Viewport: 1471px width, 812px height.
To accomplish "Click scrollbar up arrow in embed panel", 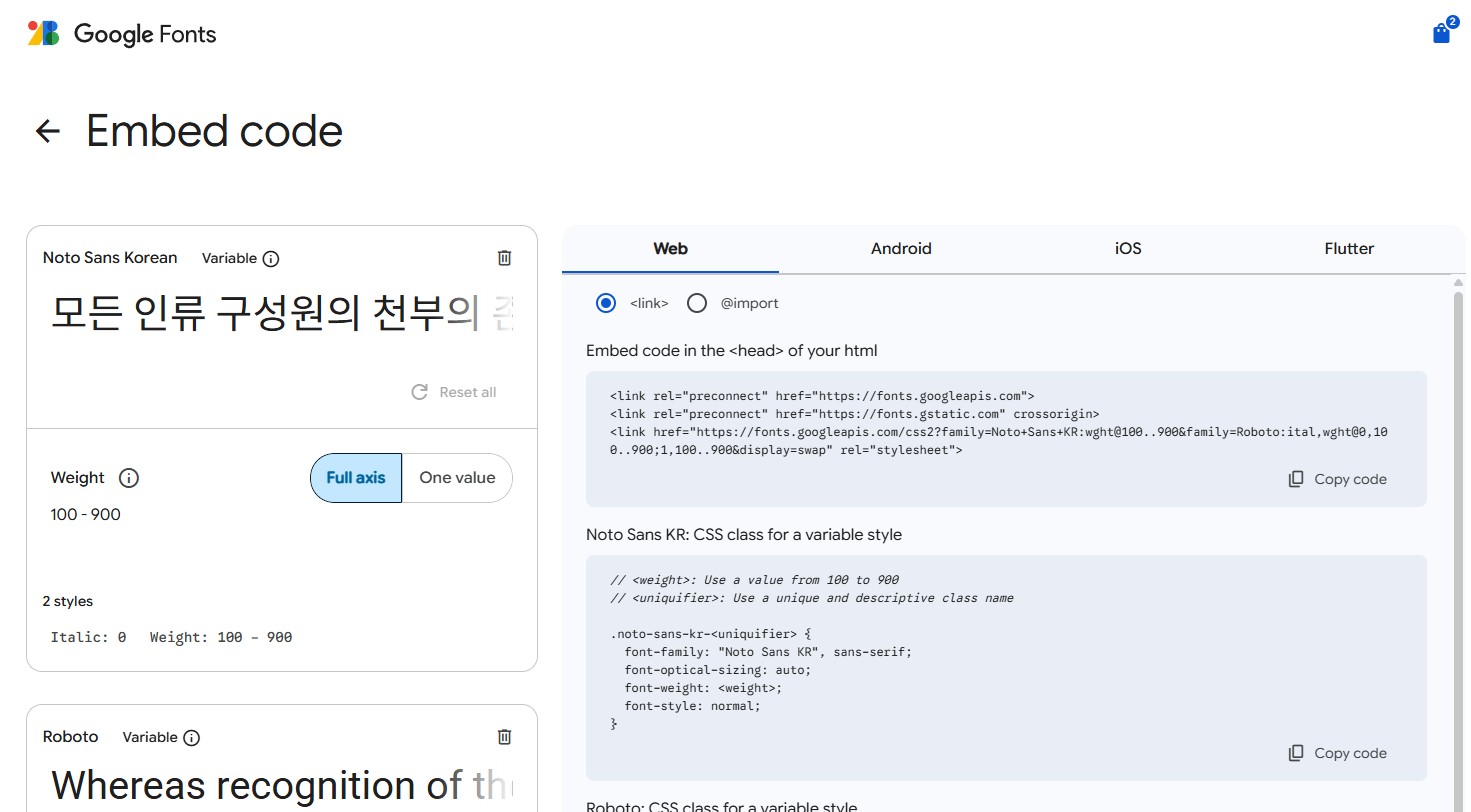I will coord(1458,282).
